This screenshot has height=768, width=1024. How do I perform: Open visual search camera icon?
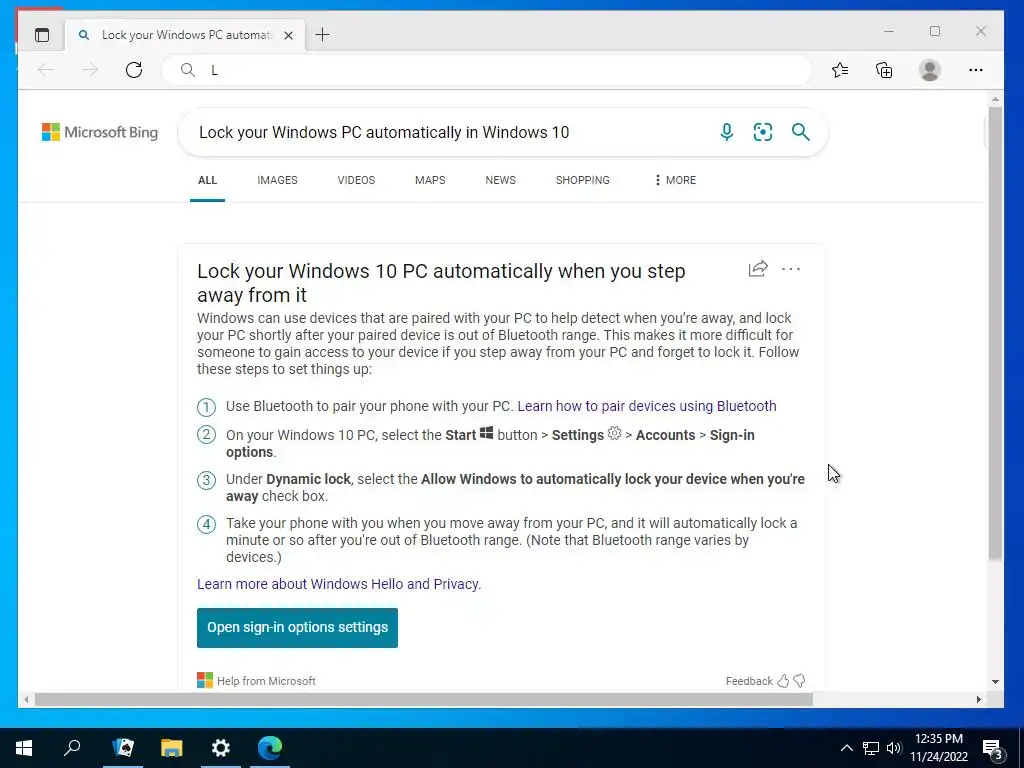tap(763, 132)
